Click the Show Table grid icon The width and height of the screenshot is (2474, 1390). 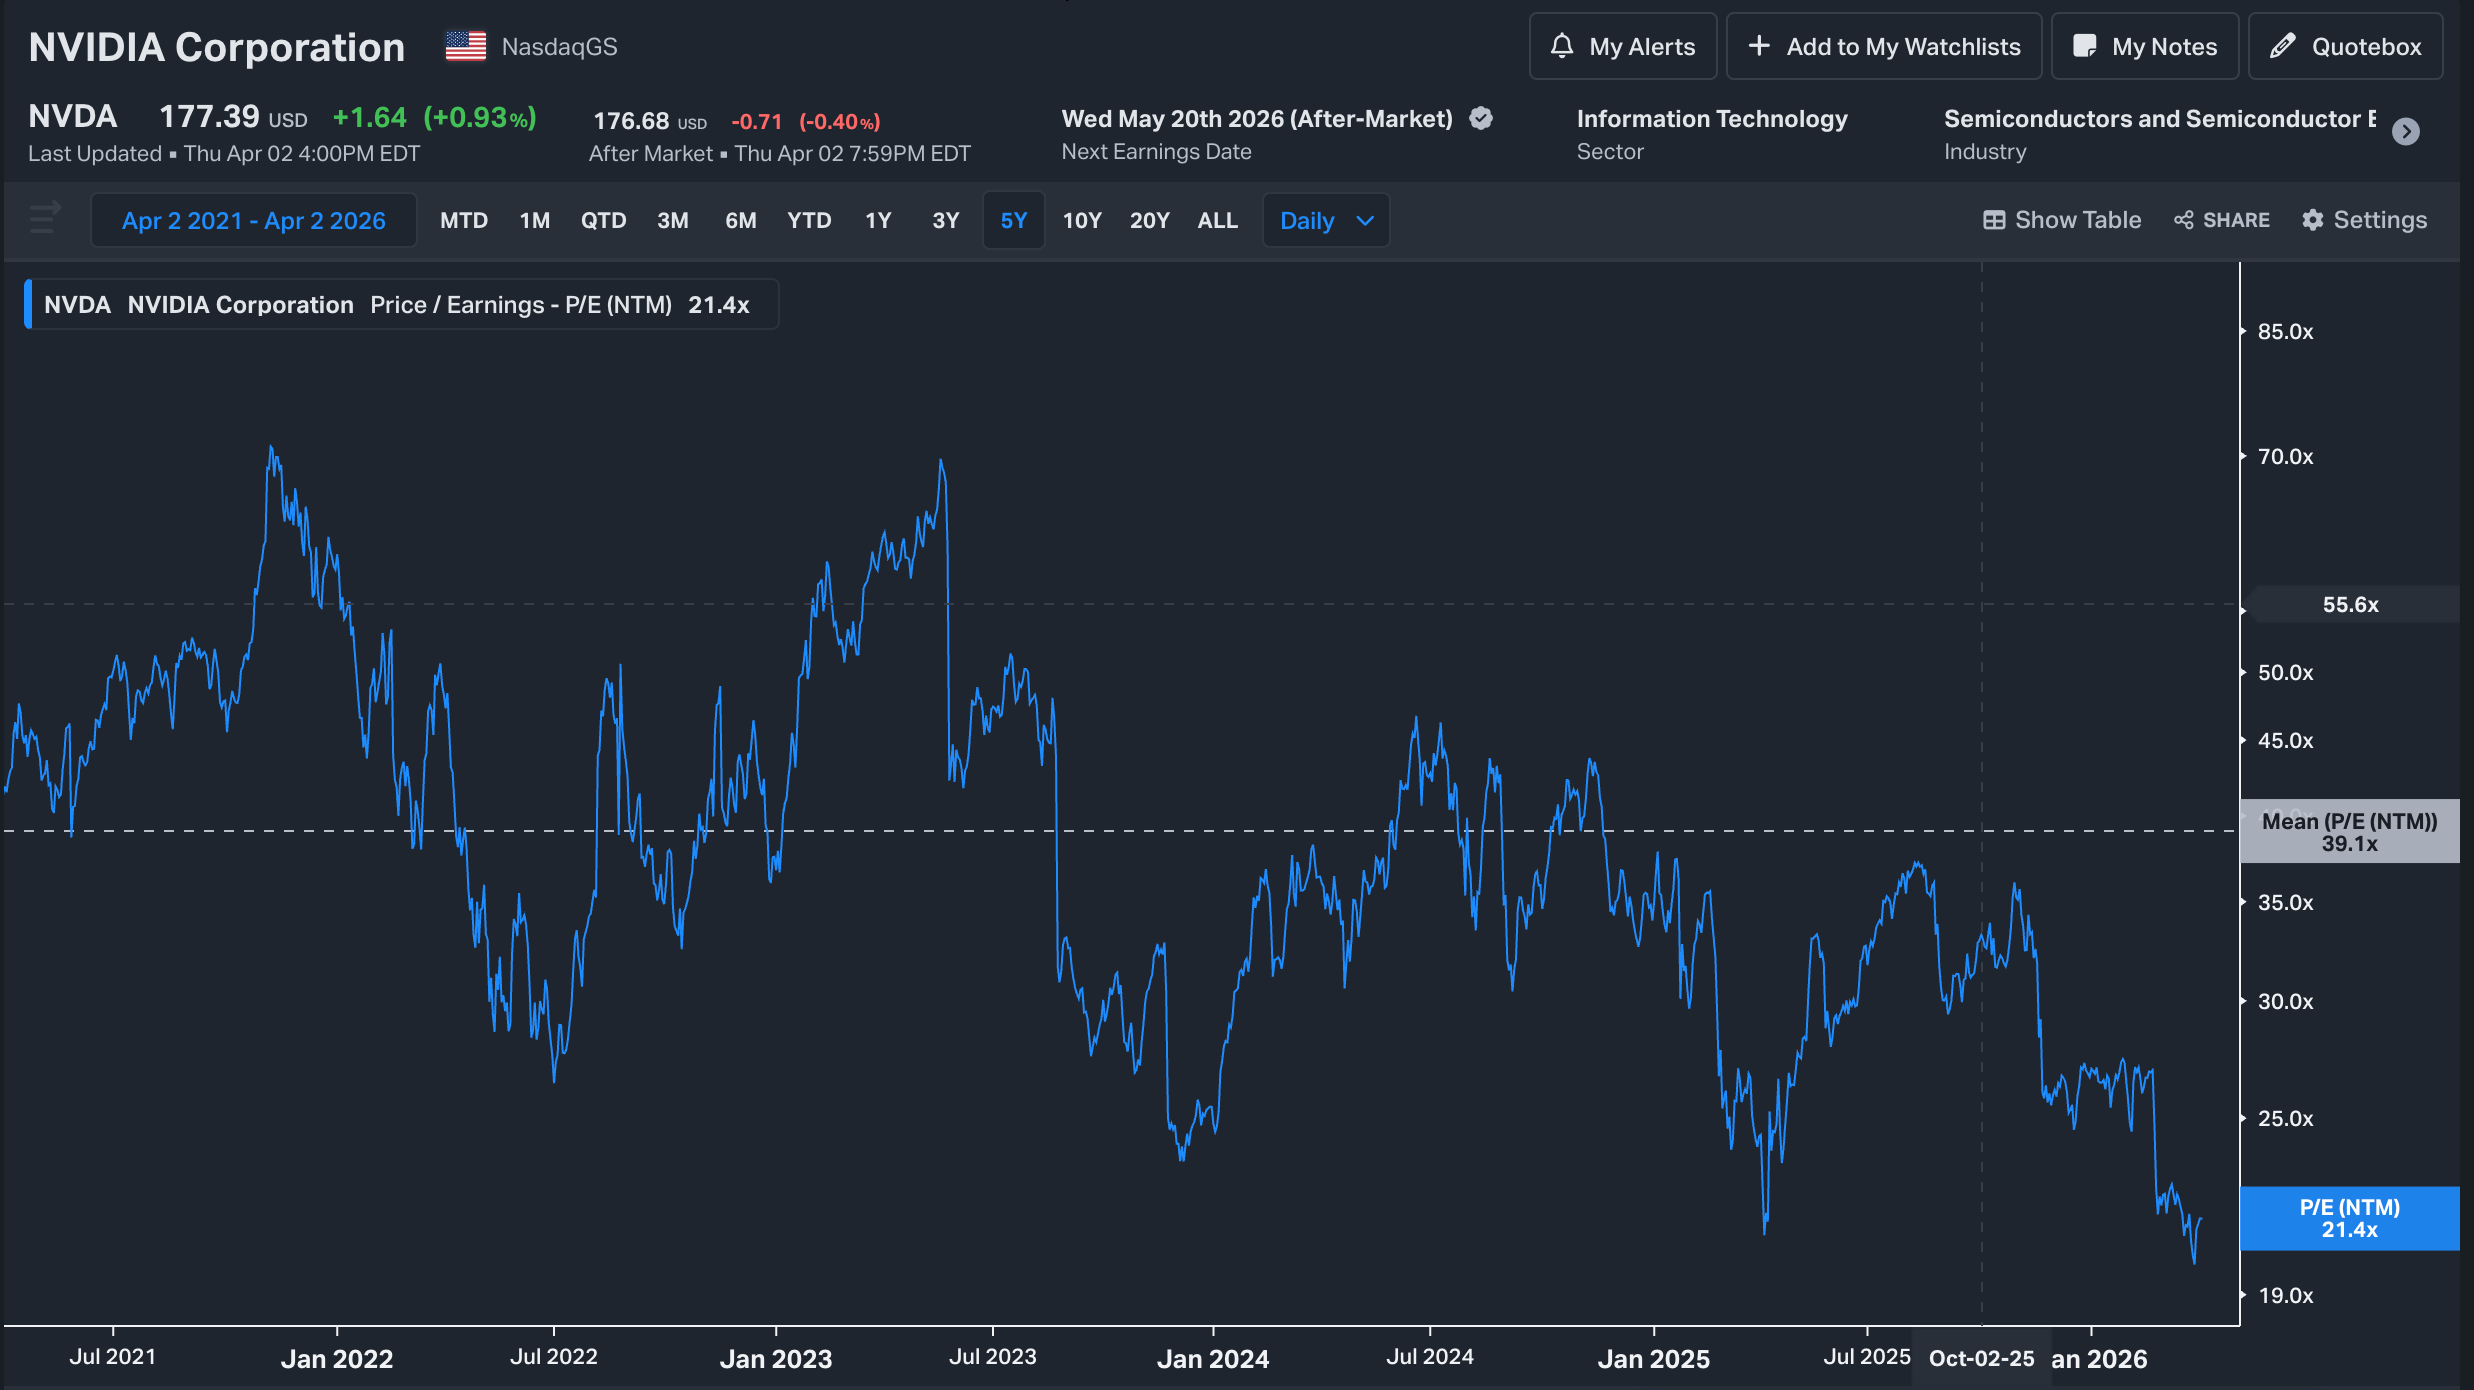coord(1993,220)
